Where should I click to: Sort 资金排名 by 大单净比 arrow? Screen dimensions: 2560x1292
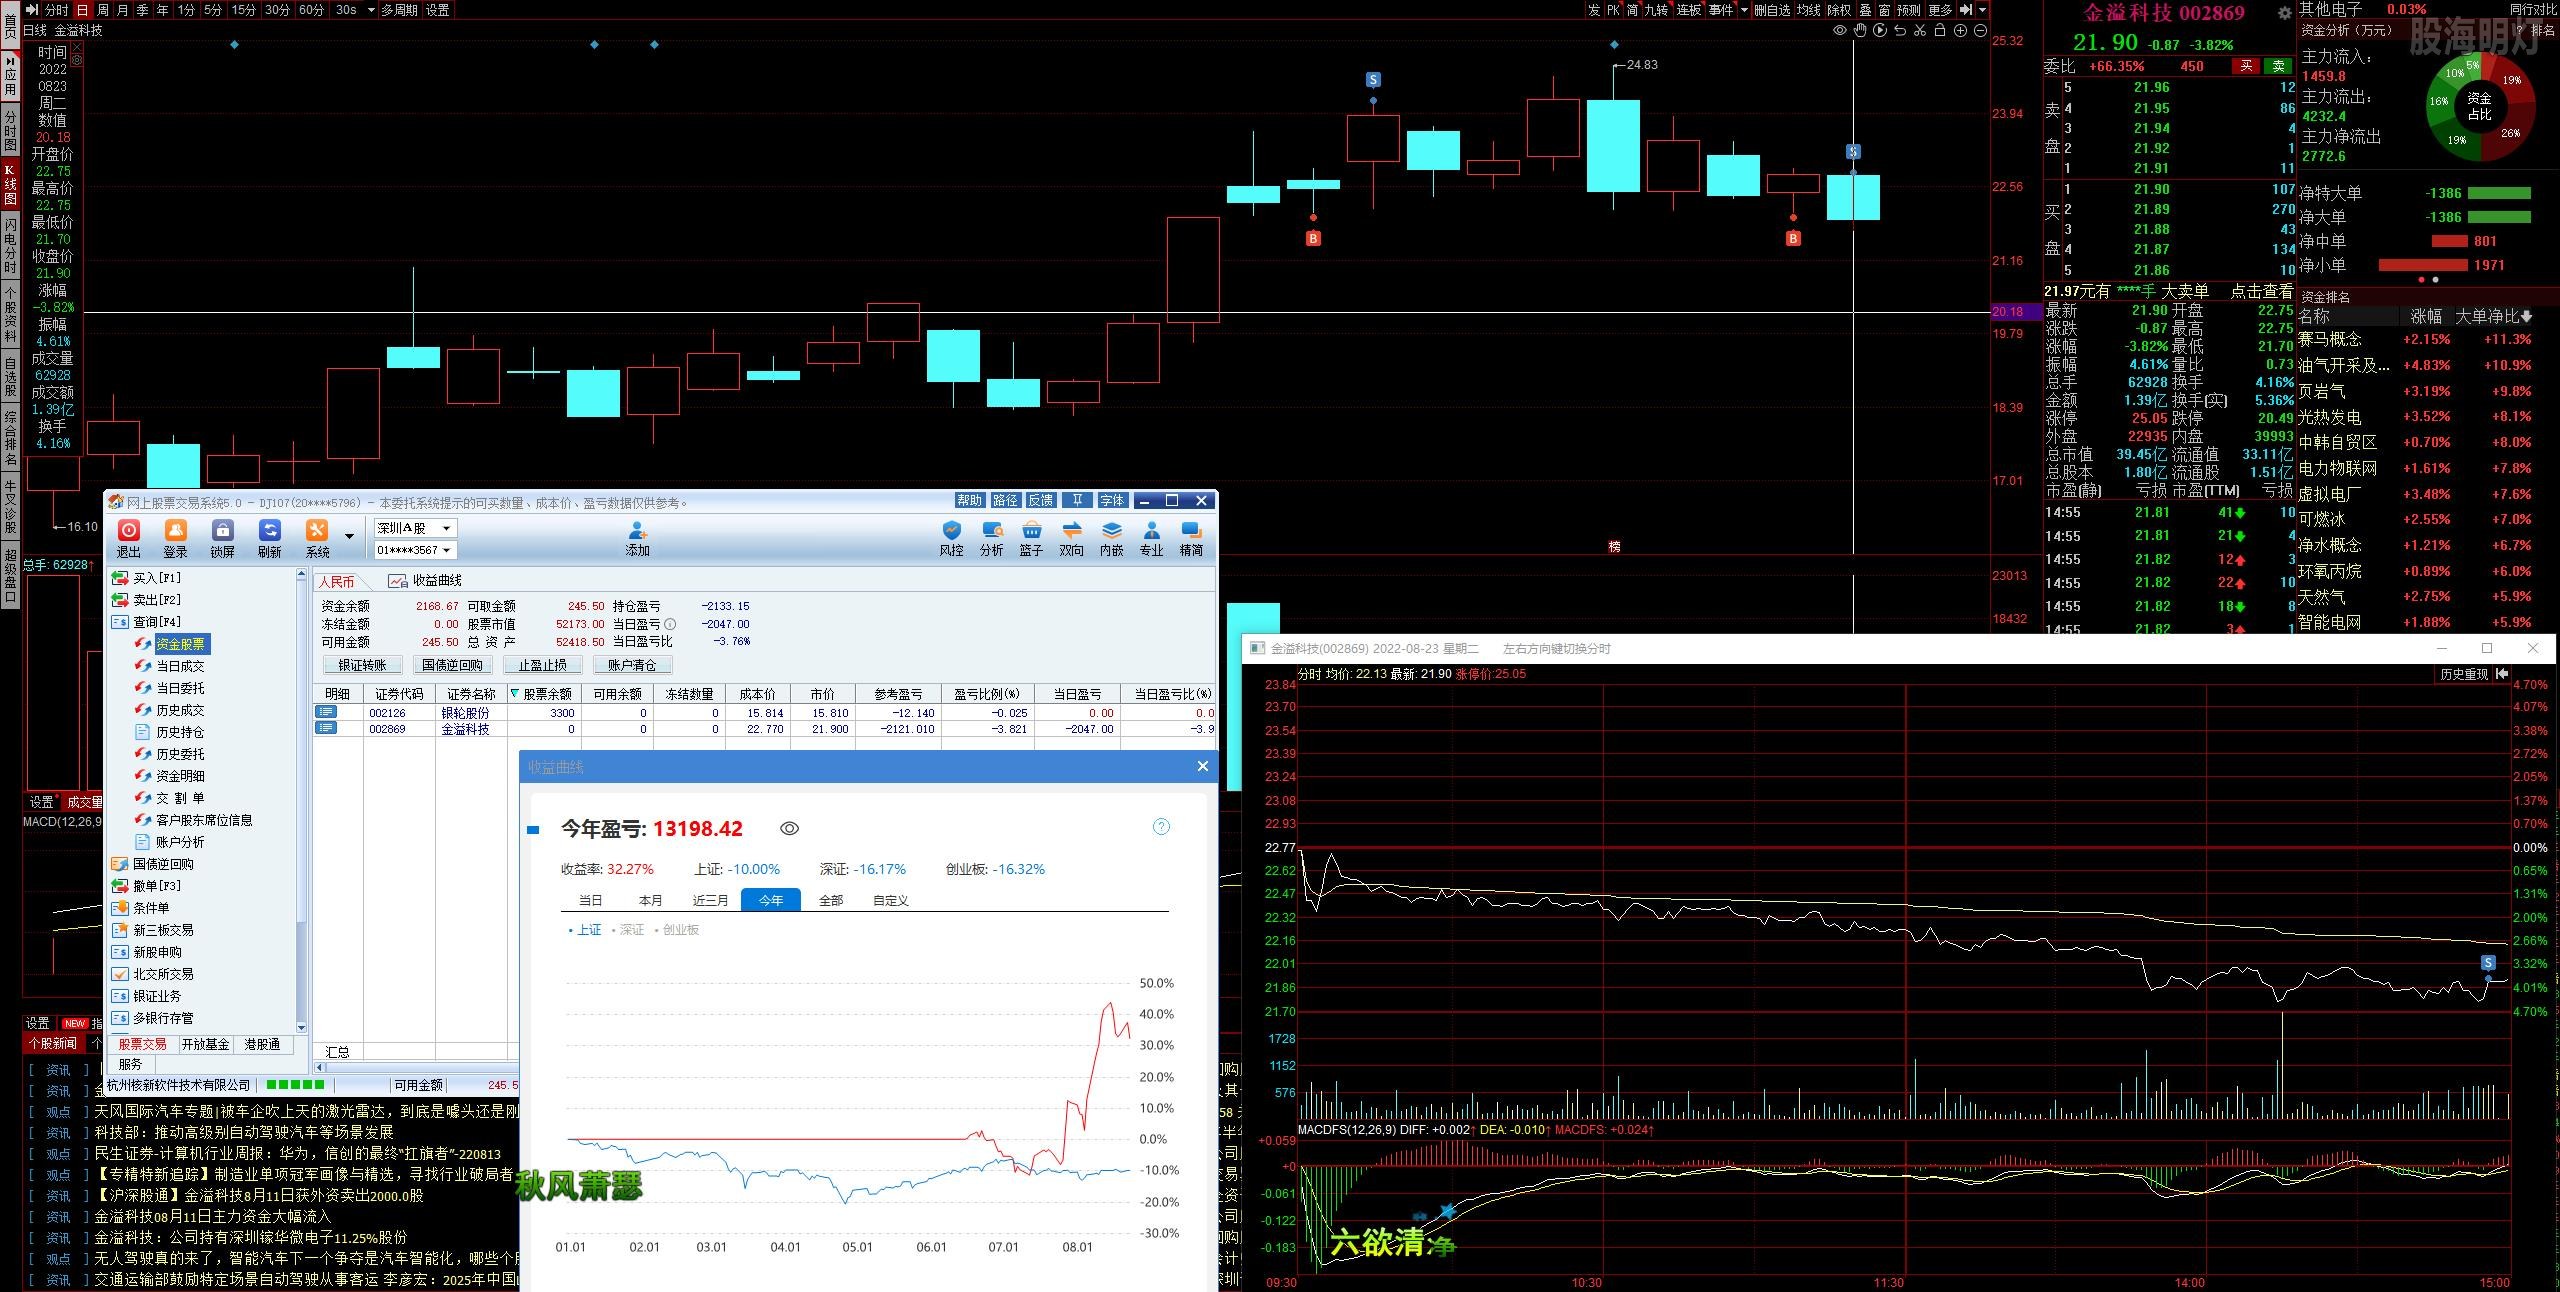click(2527, 316)
